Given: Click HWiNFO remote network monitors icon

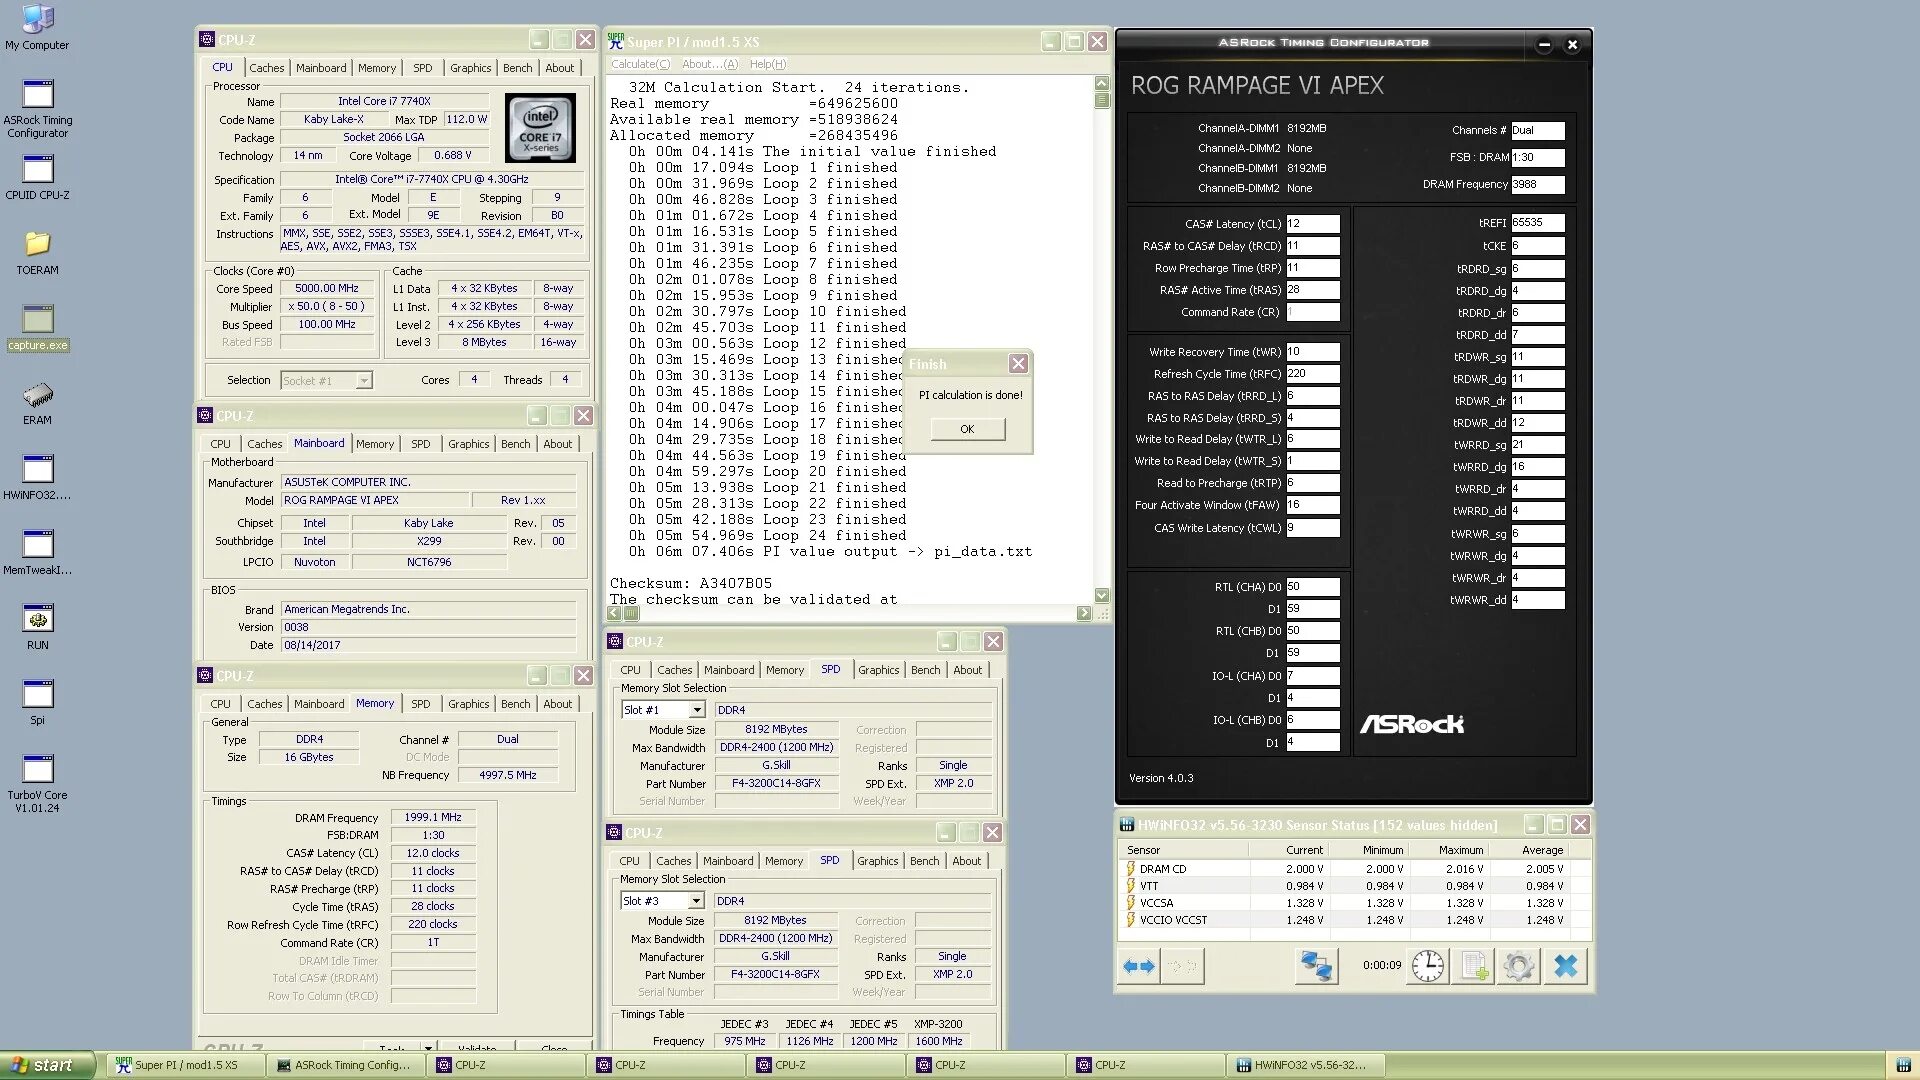Looking at the screenshot, I should [x=1316, y=966].
